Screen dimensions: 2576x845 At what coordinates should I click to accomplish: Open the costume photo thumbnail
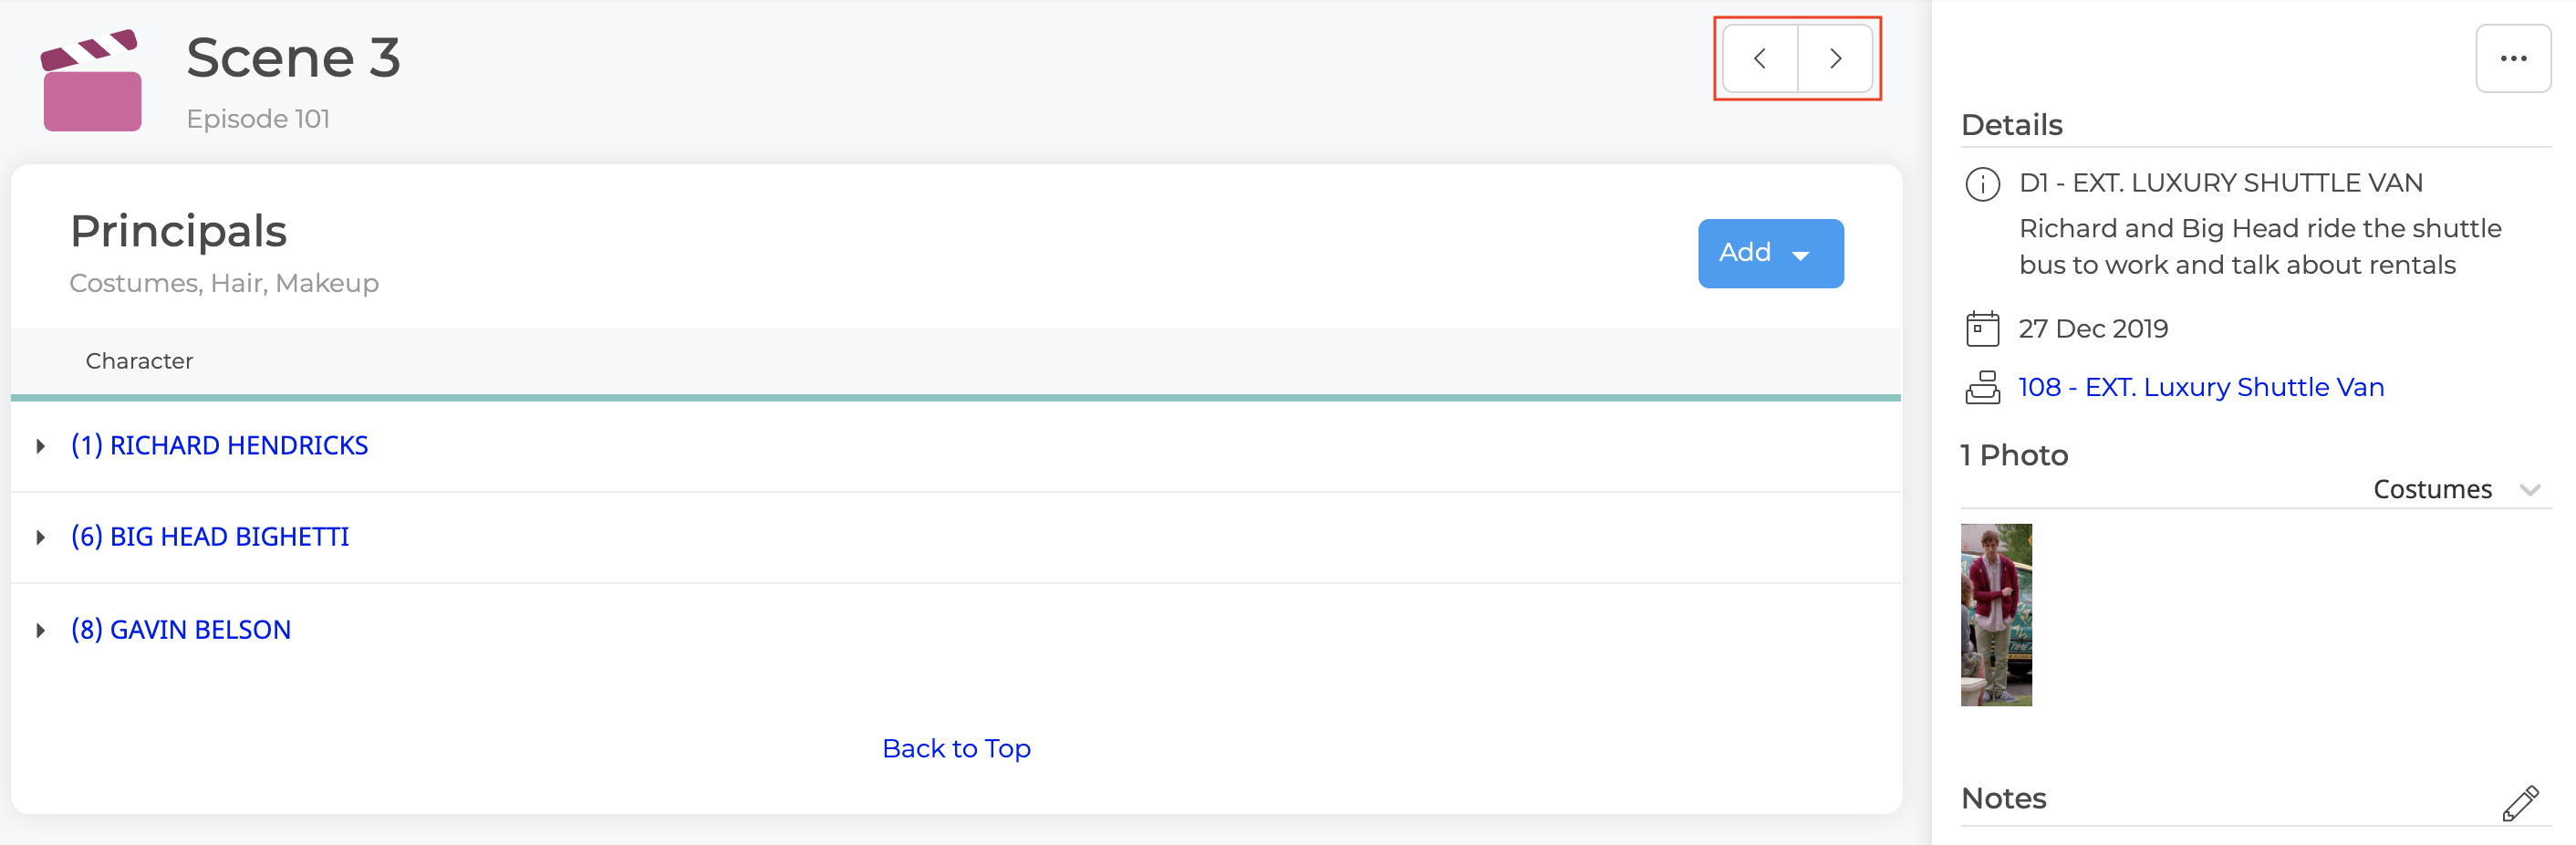(1995, 614)
